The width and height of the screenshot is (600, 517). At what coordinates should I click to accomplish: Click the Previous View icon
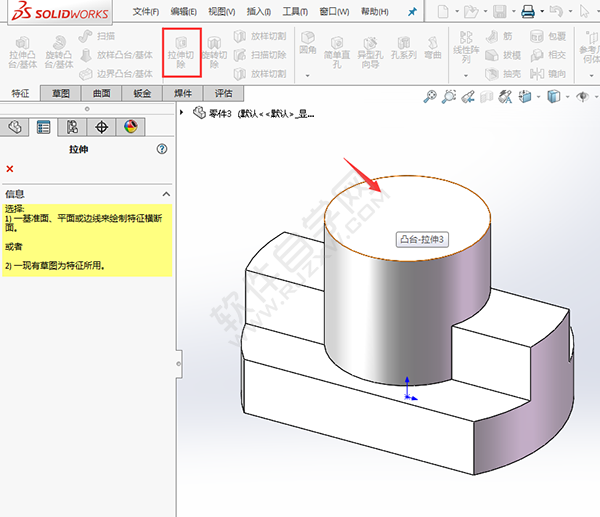[468, 97]
